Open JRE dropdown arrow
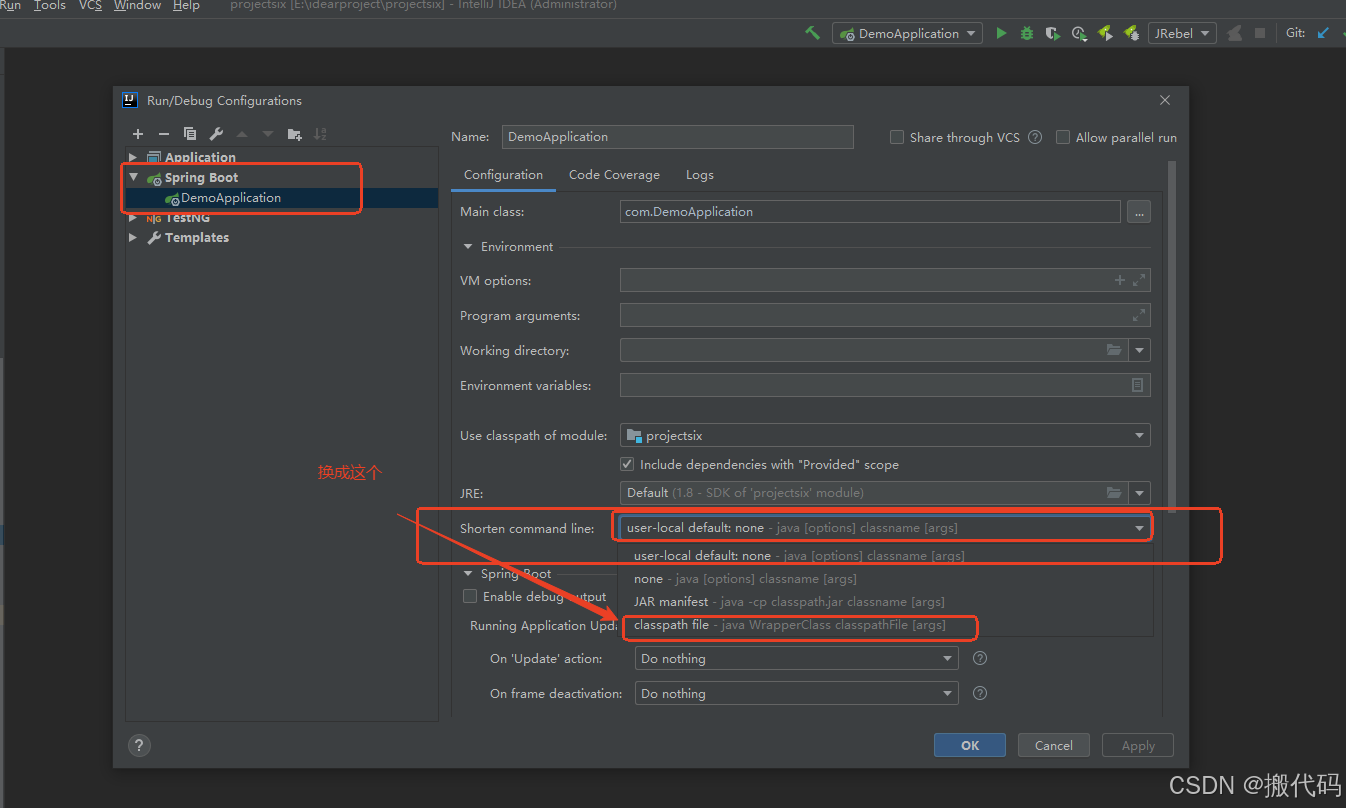 pos(1140,493)
